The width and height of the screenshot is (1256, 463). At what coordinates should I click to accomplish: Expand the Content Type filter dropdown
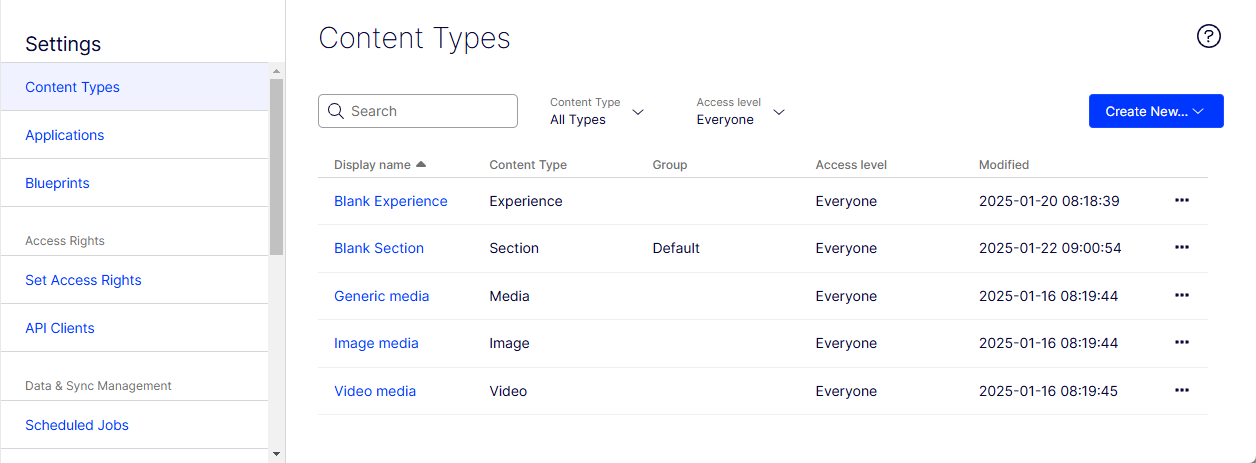pos(597,111)
